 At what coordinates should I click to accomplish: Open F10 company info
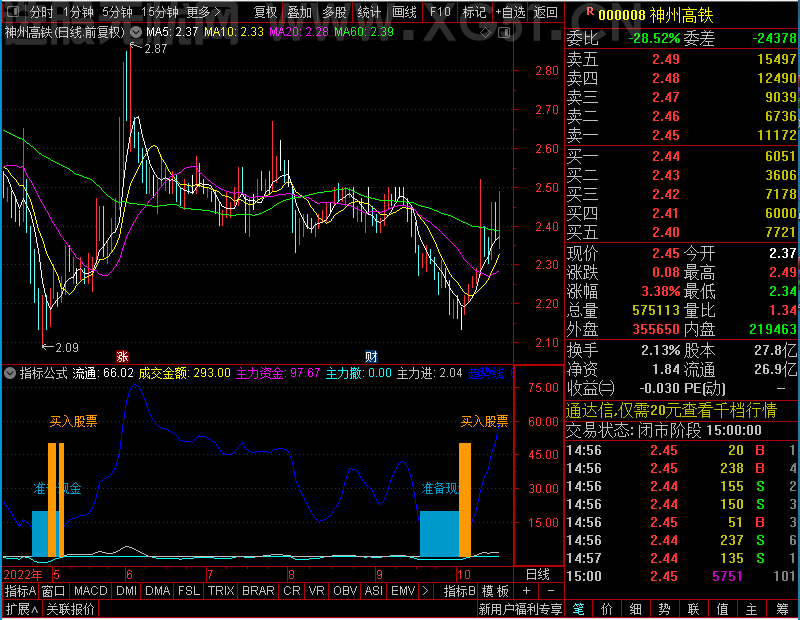[x=440, y=12]
